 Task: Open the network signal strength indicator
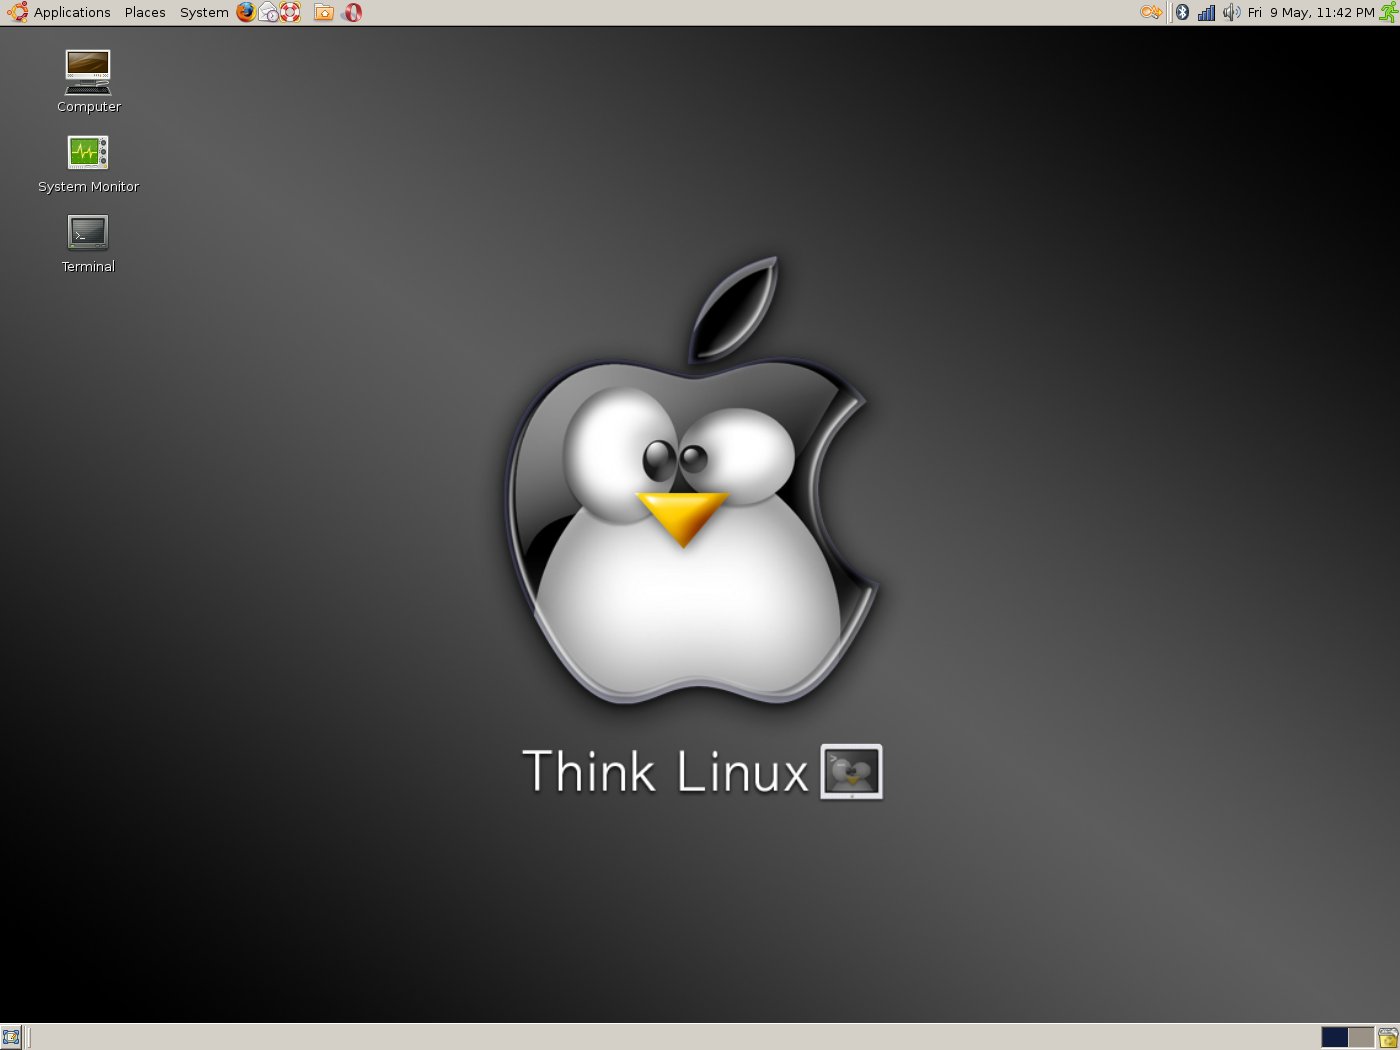pos(1206,12)
